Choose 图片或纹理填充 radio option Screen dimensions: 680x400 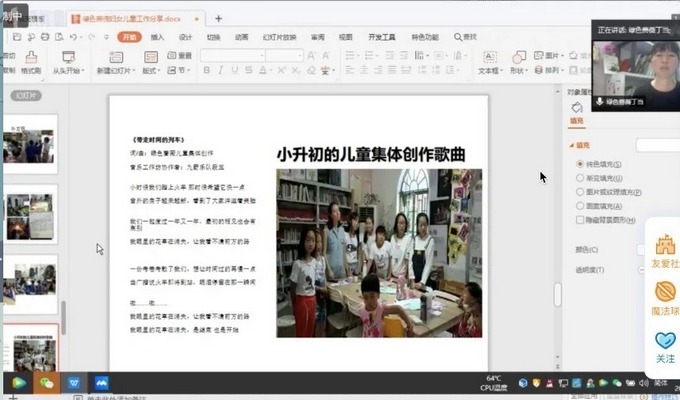[579, 191]
